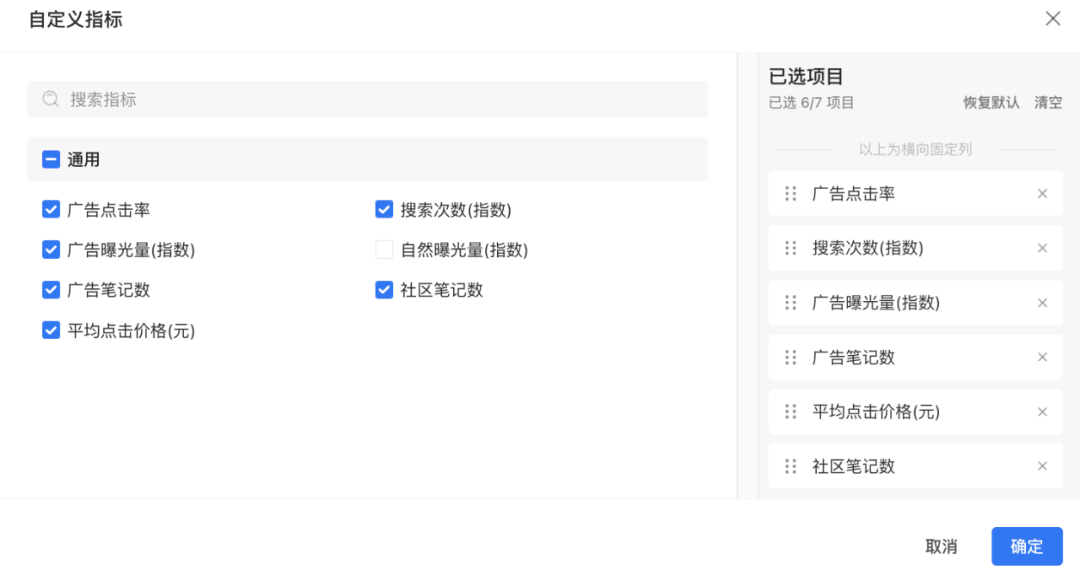The image size is (1080, 581).
Task: Click 恢复默认 to restore defaults
Action: point(991,103)
